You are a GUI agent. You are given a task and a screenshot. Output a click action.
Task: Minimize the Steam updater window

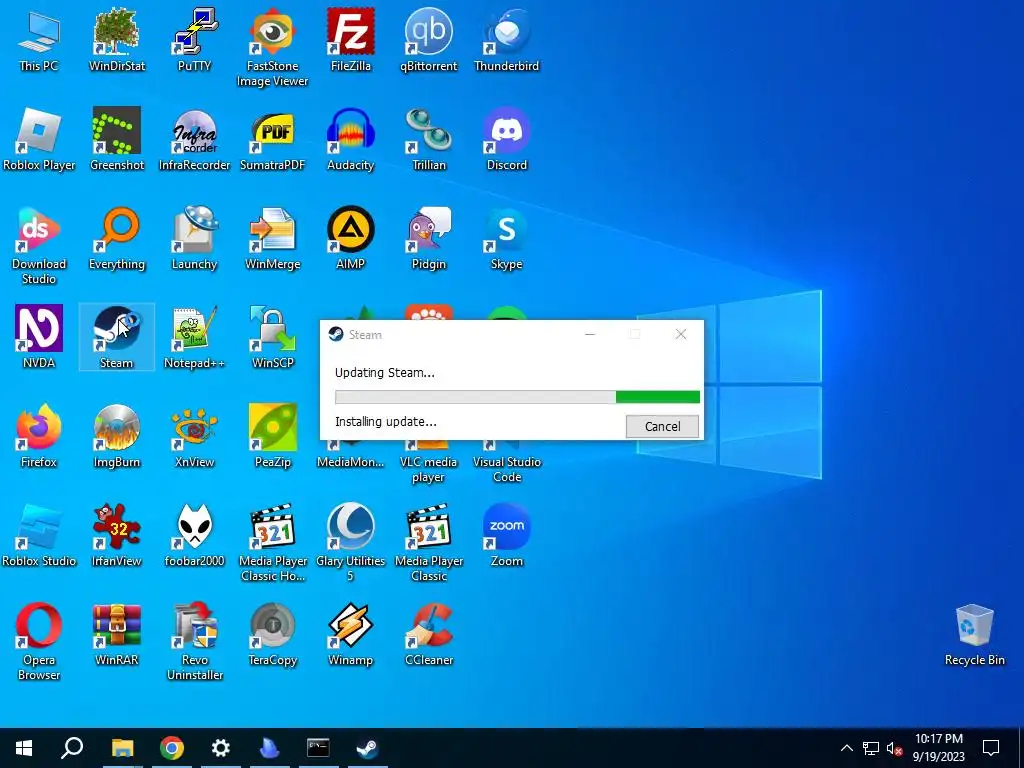(x=590, y=334)
